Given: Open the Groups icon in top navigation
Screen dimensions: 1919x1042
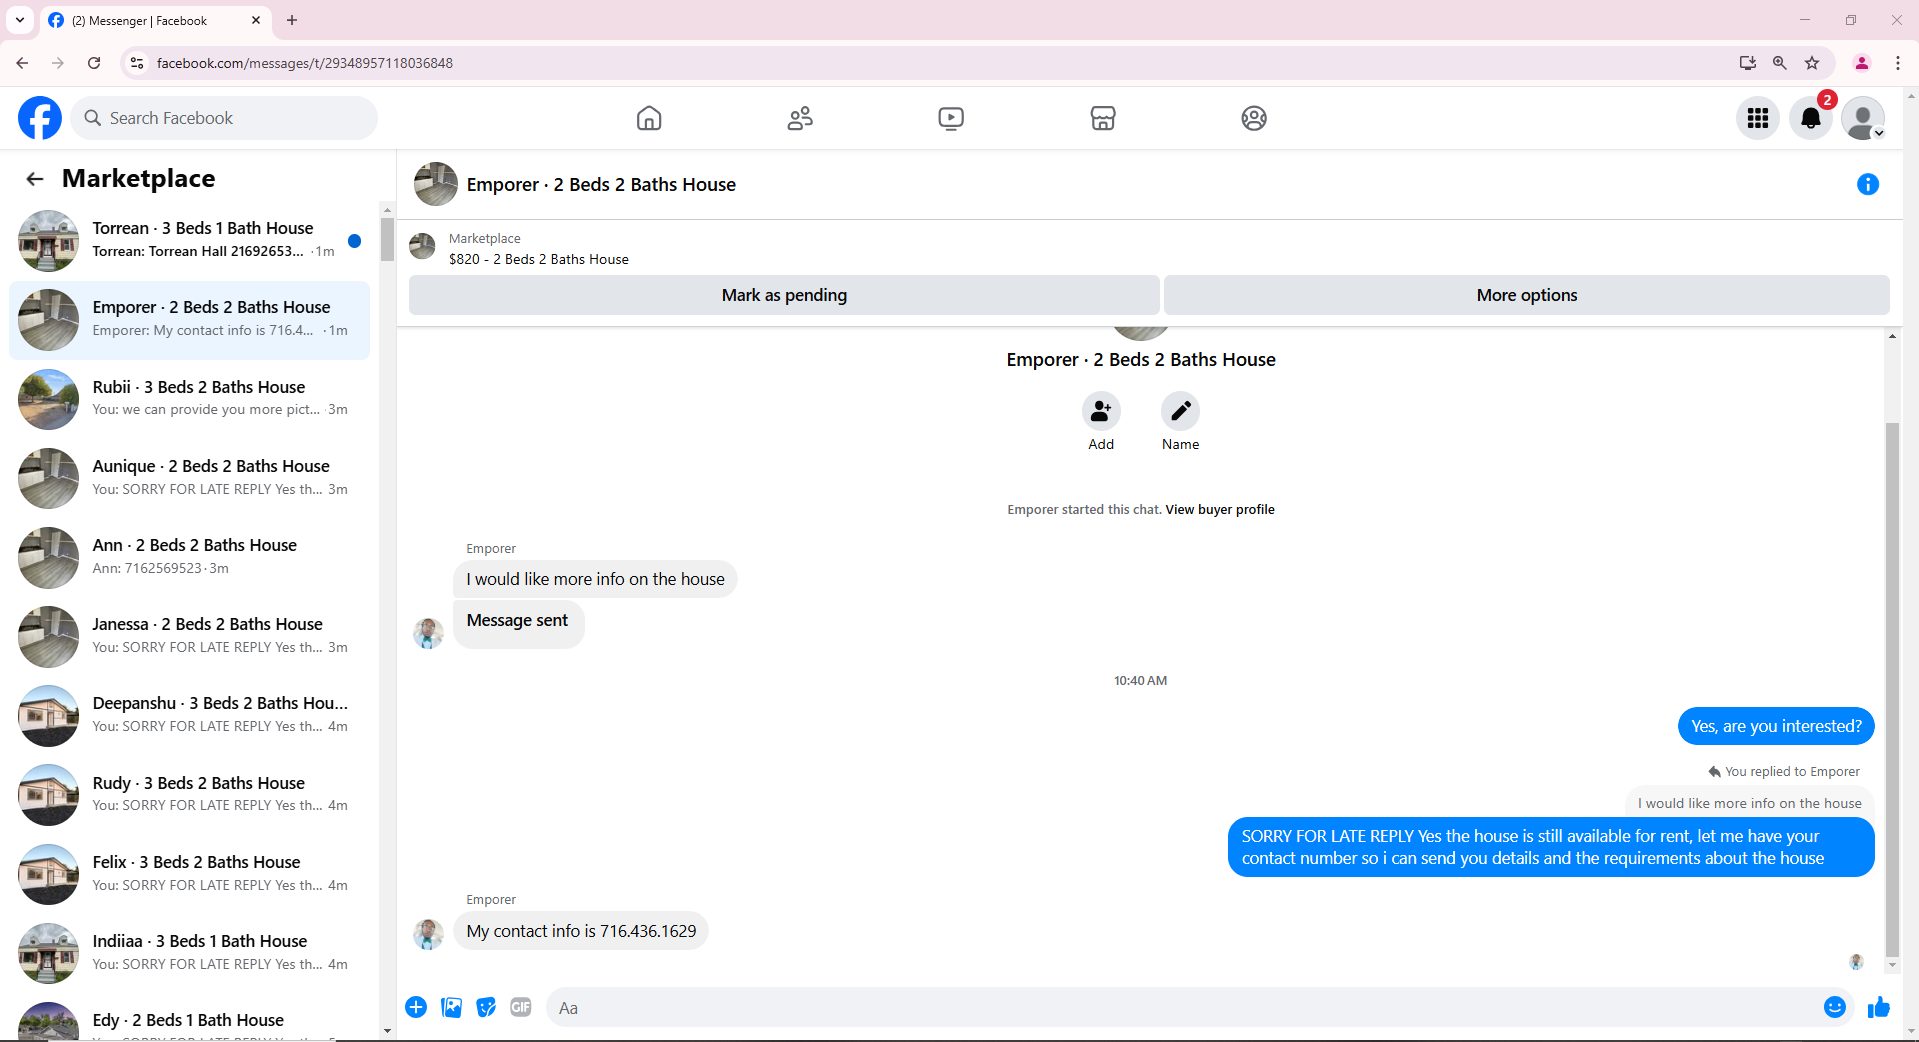Looking at the screenshot, I should pos(1254,118).
